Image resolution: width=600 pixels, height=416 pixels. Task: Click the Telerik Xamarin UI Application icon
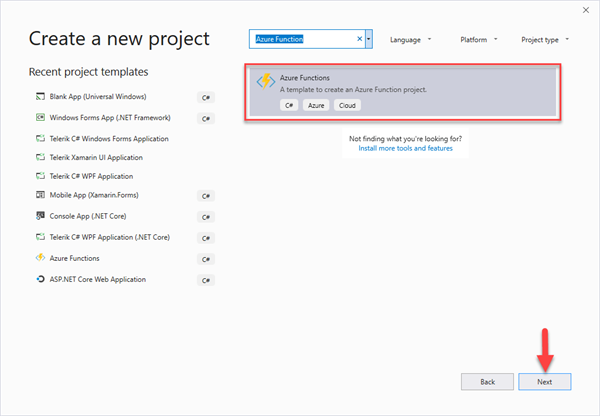[40, 157]
